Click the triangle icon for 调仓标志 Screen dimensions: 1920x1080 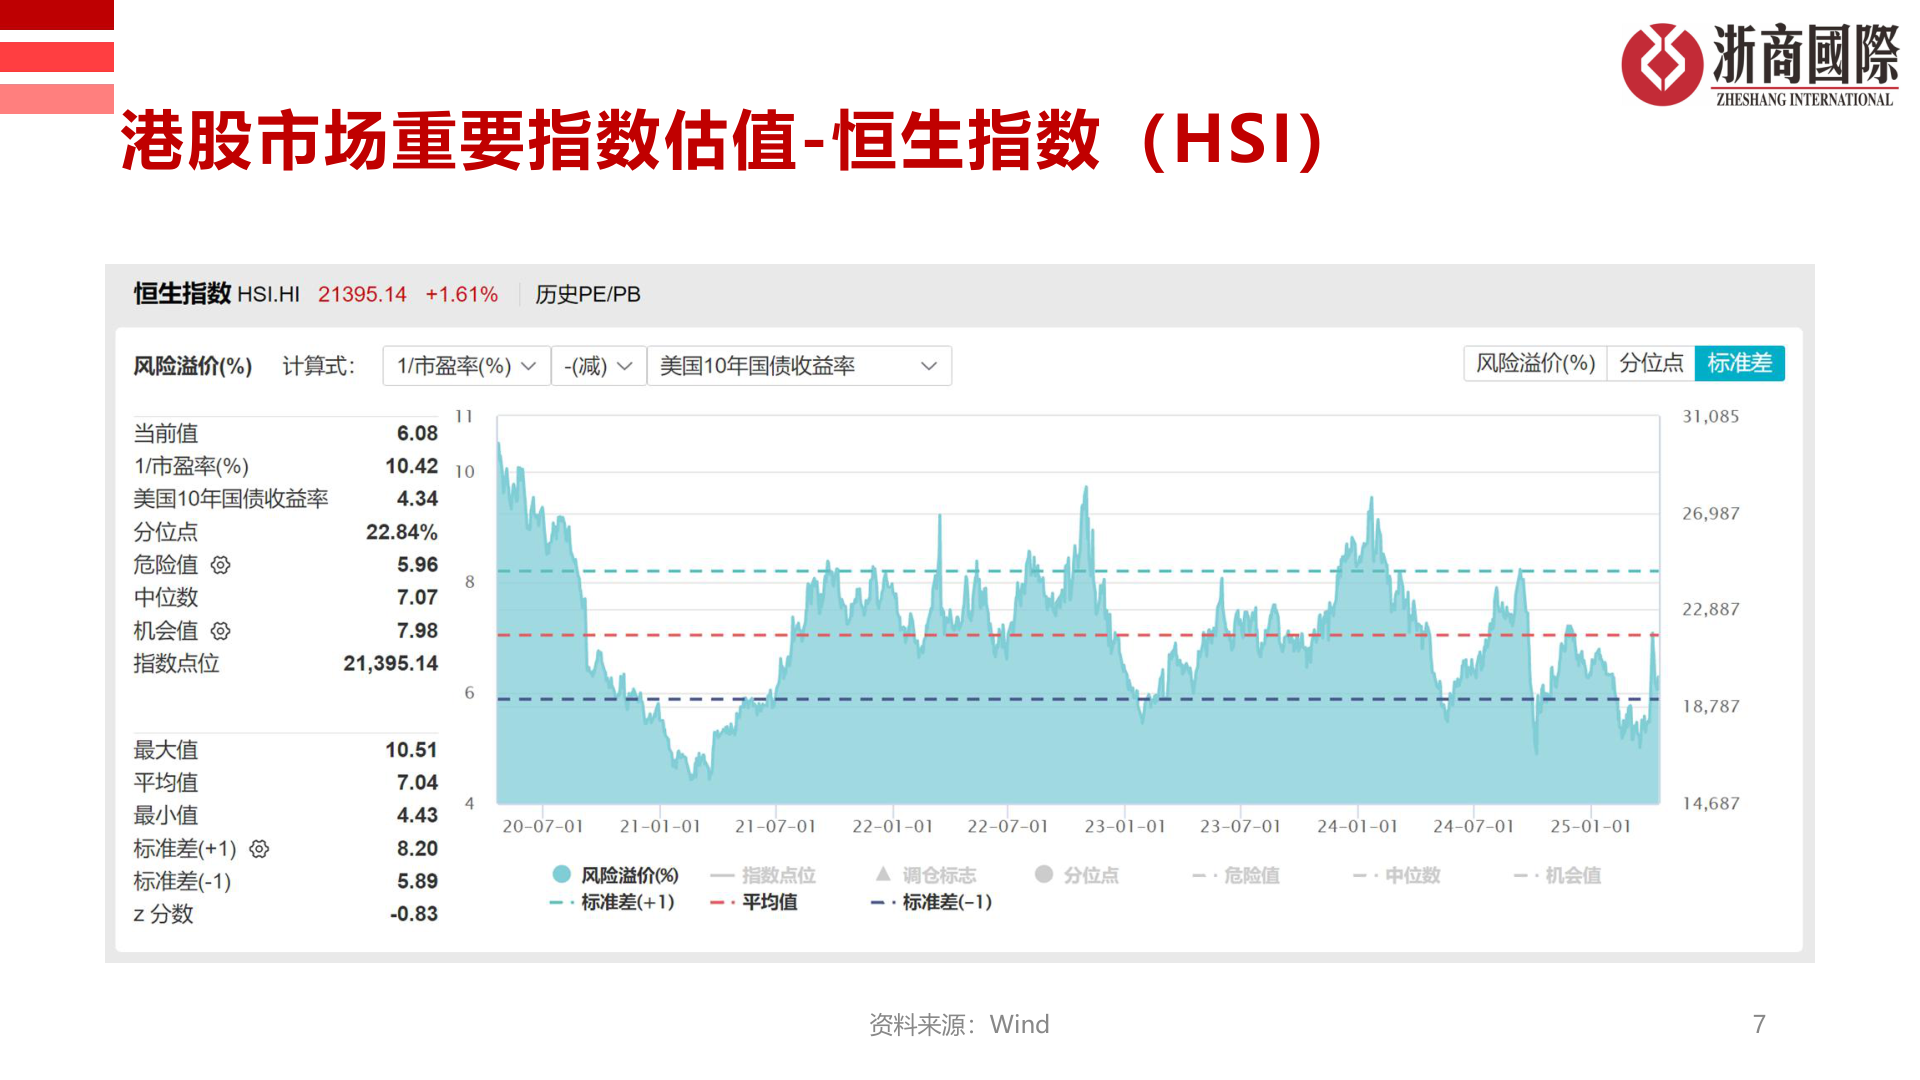(881, 874)
